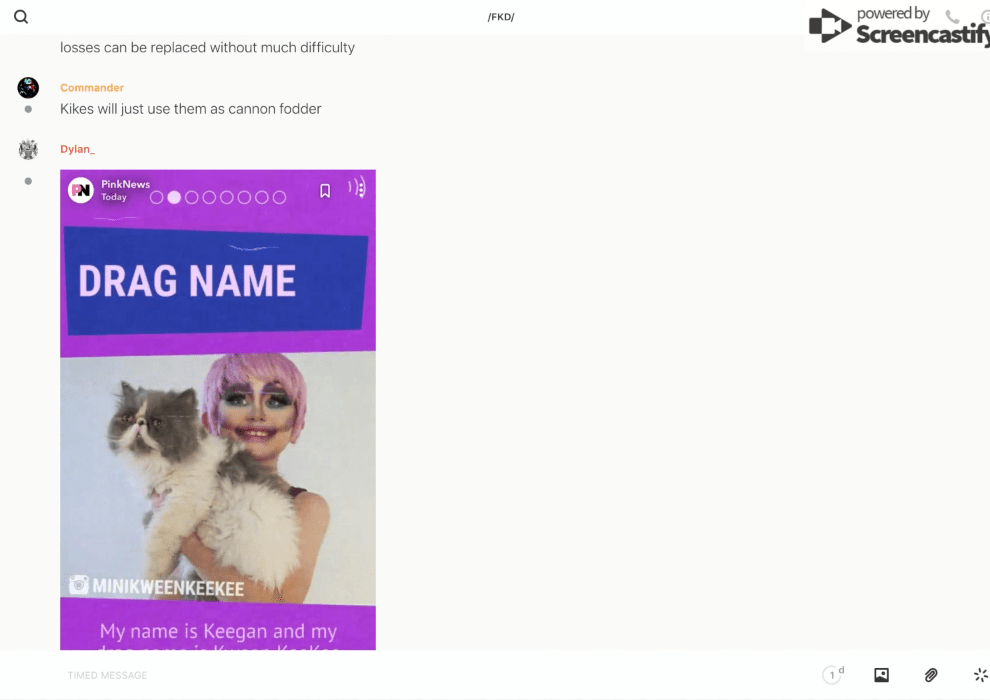Attach a file using the paperclip
Viewport: 990px width, 700px height.
(931, 675)
